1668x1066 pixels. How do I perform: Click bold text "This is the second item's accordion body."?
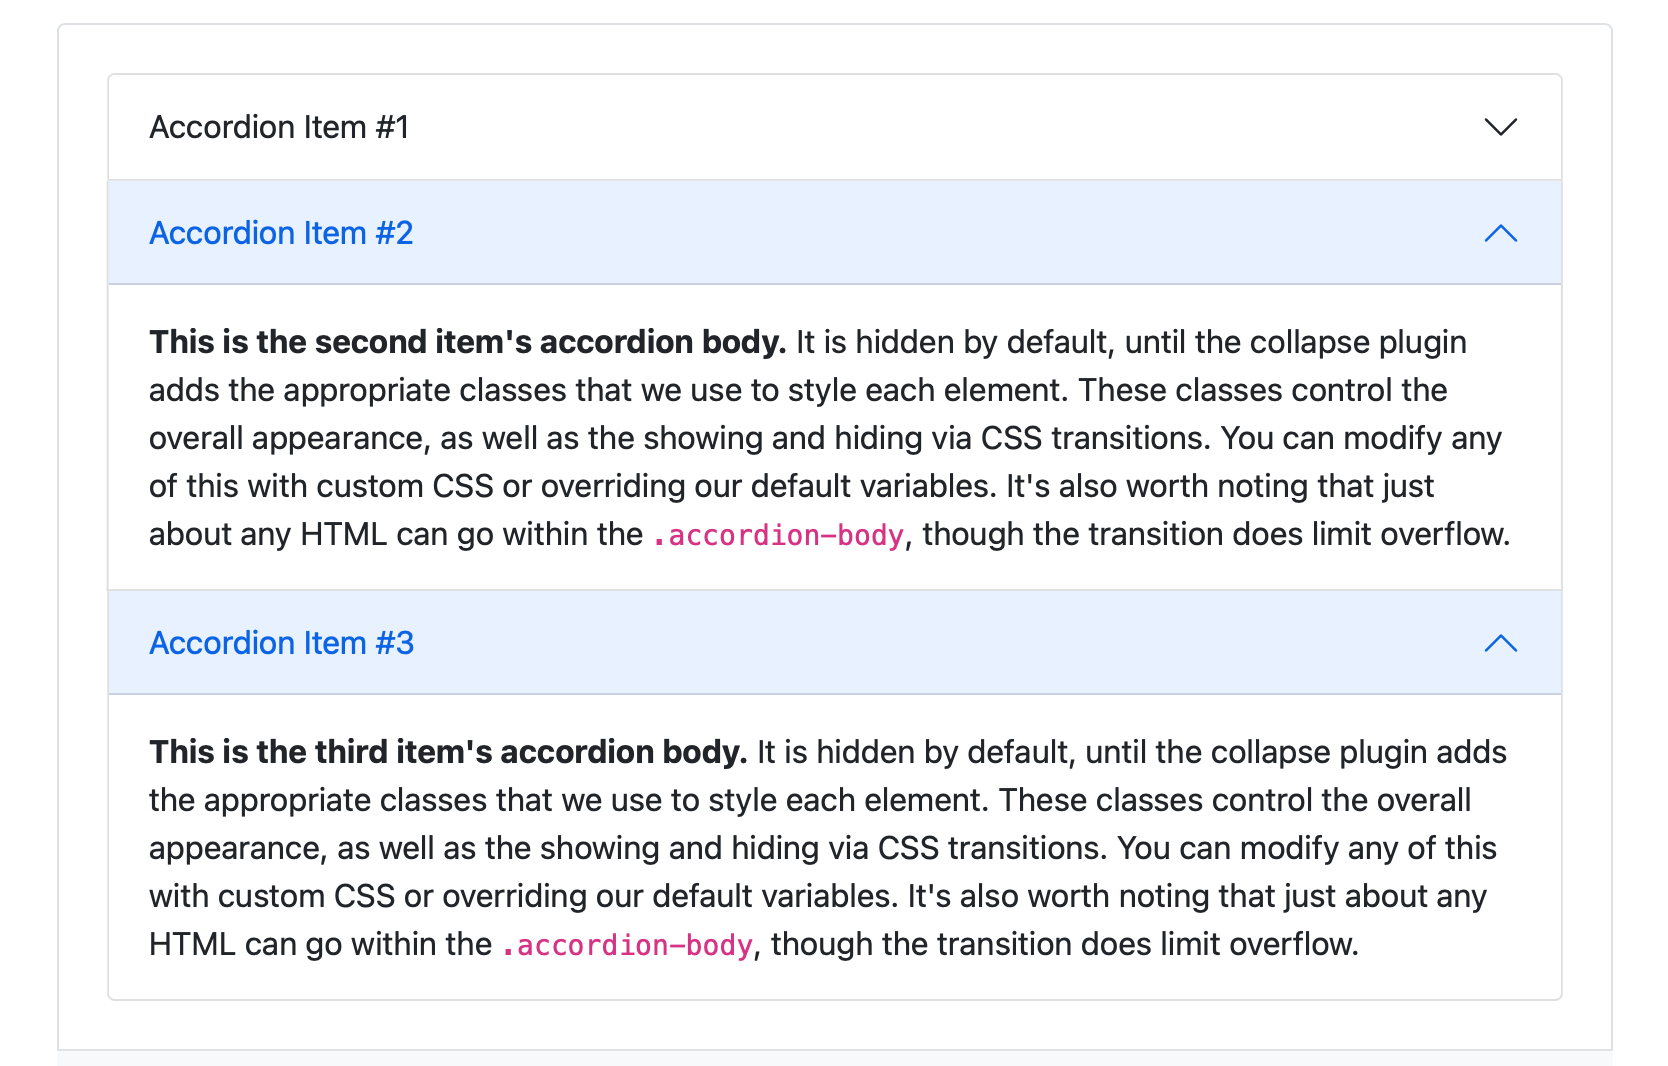pos(467,342)
